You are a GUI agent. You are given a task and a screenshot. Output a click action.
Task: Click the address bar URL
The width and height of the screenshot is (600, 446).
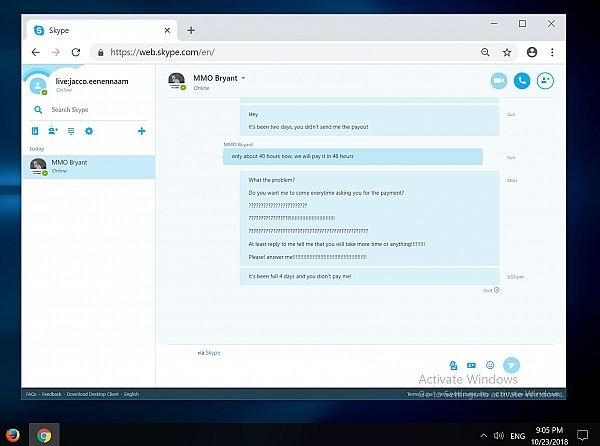(x=163, y=52)
